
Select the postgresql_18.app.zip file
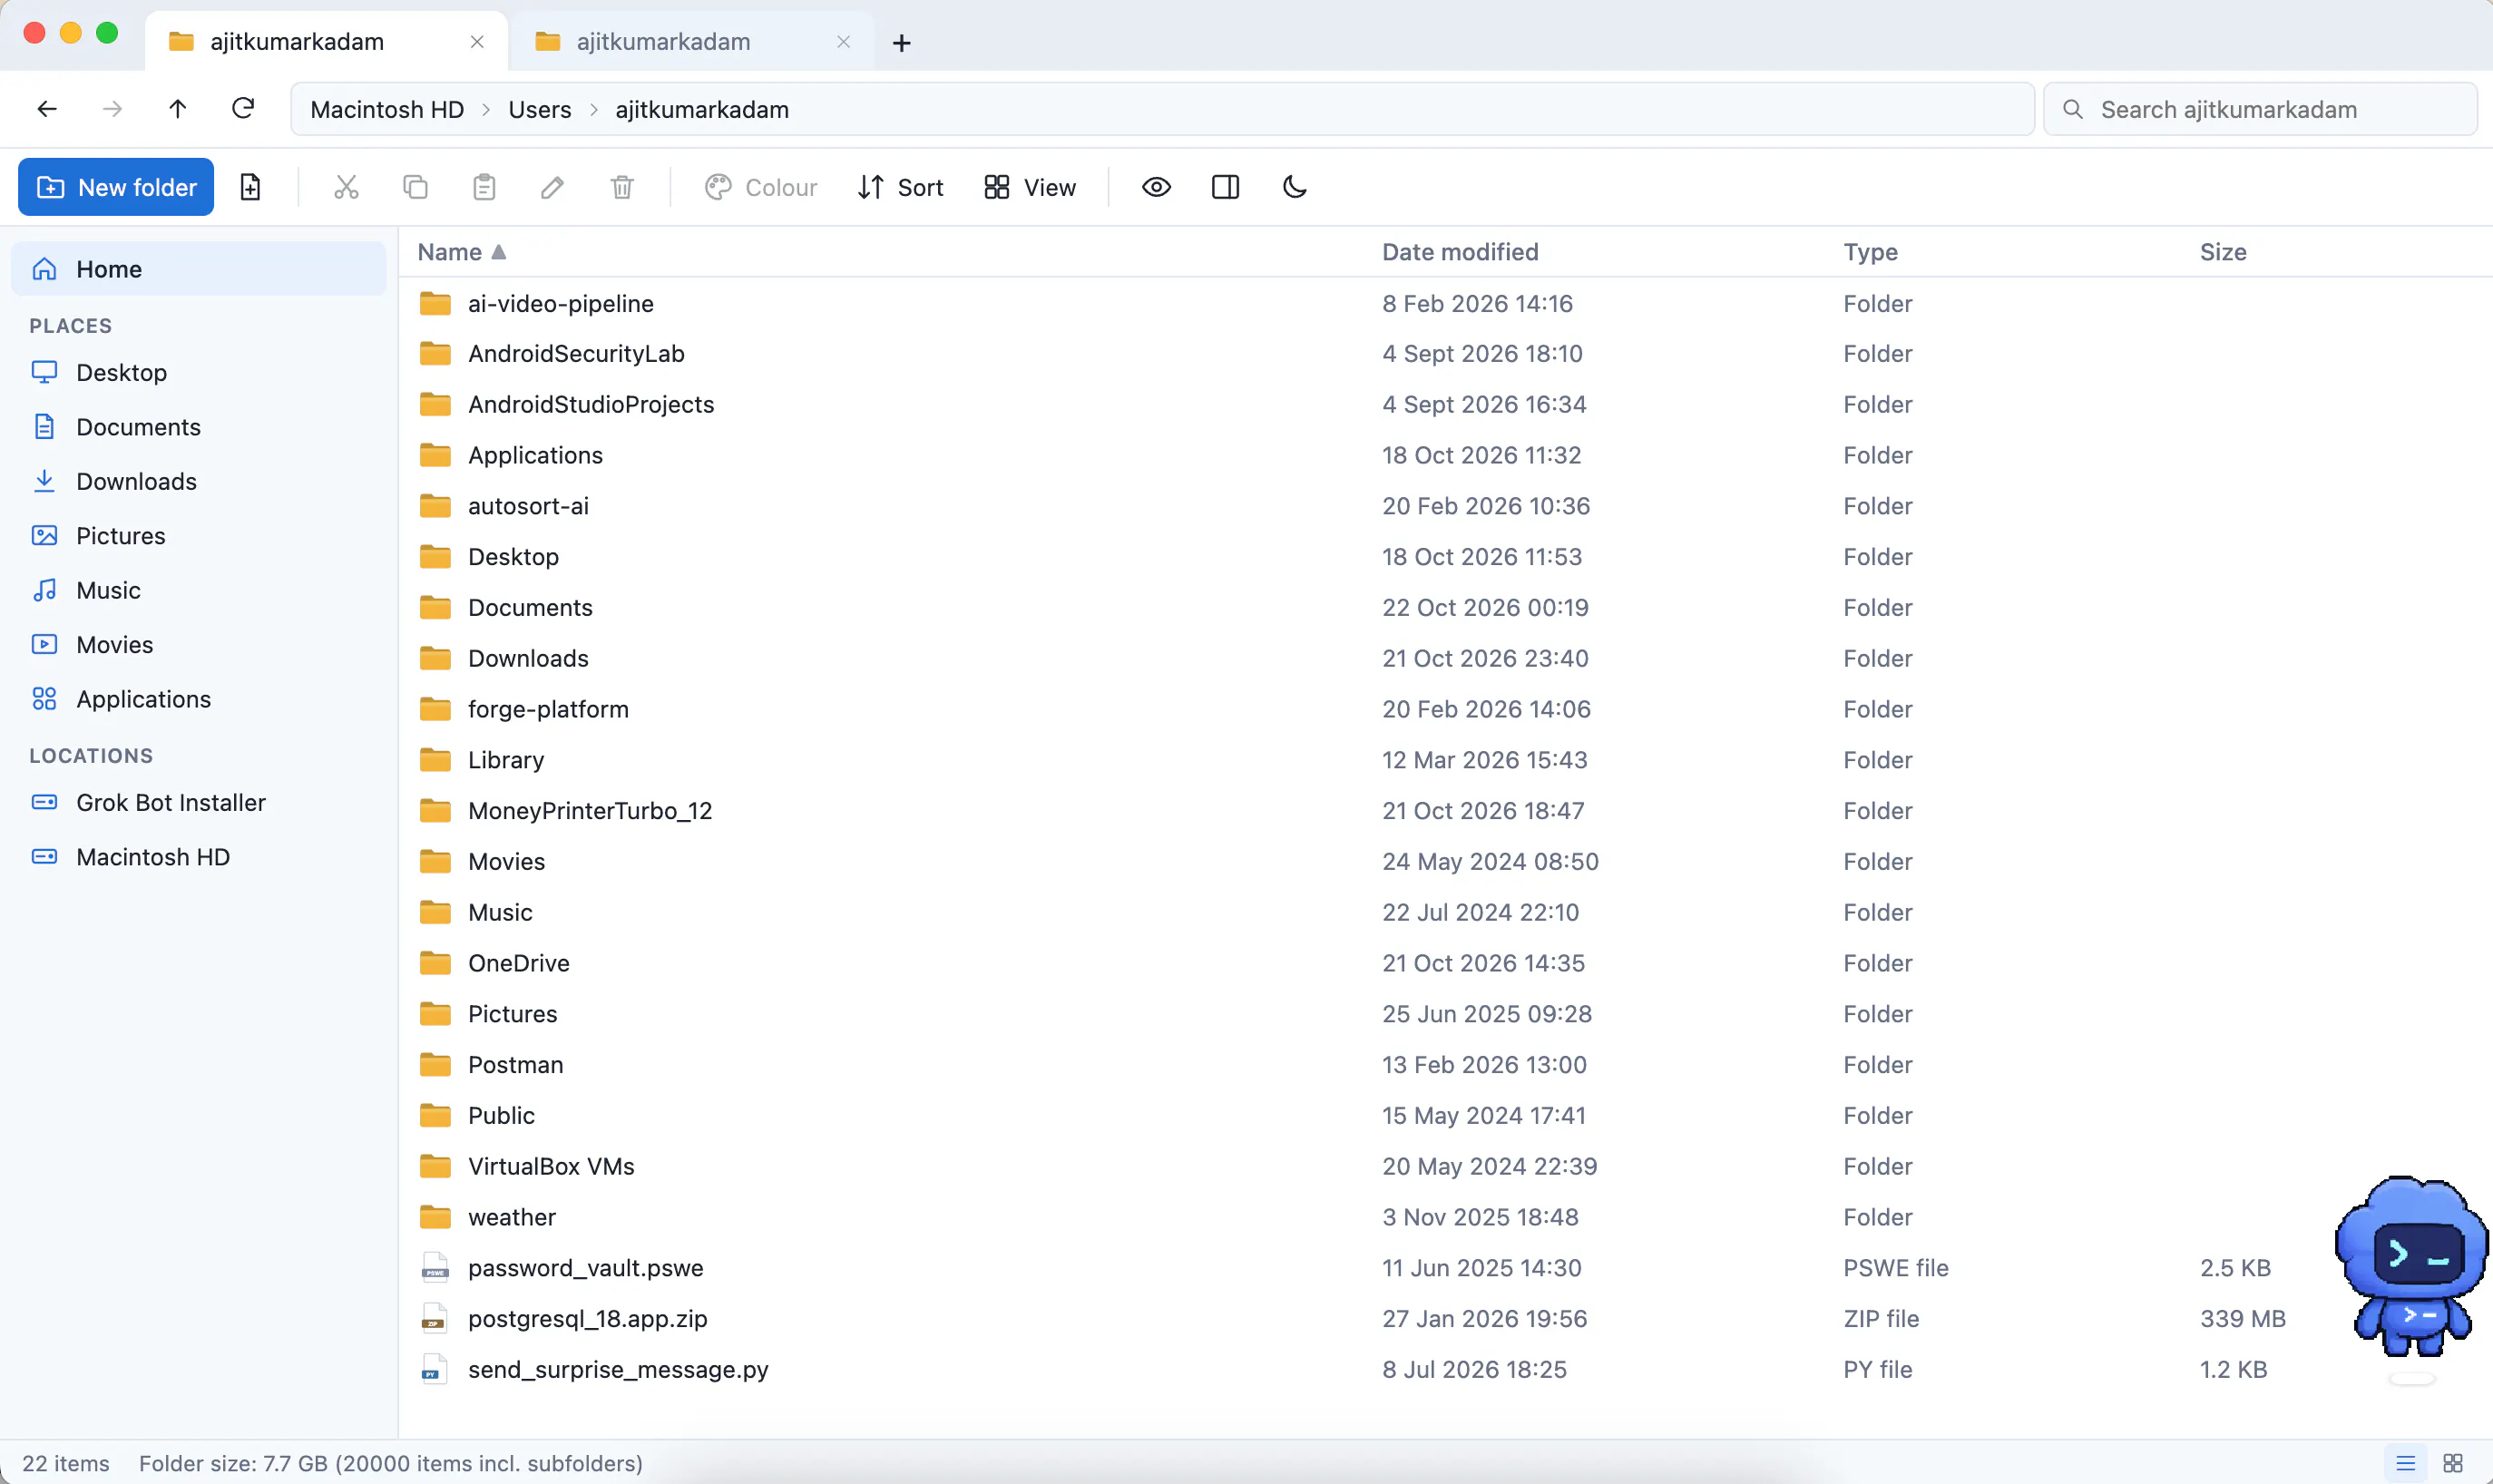coord(1445,1319)
